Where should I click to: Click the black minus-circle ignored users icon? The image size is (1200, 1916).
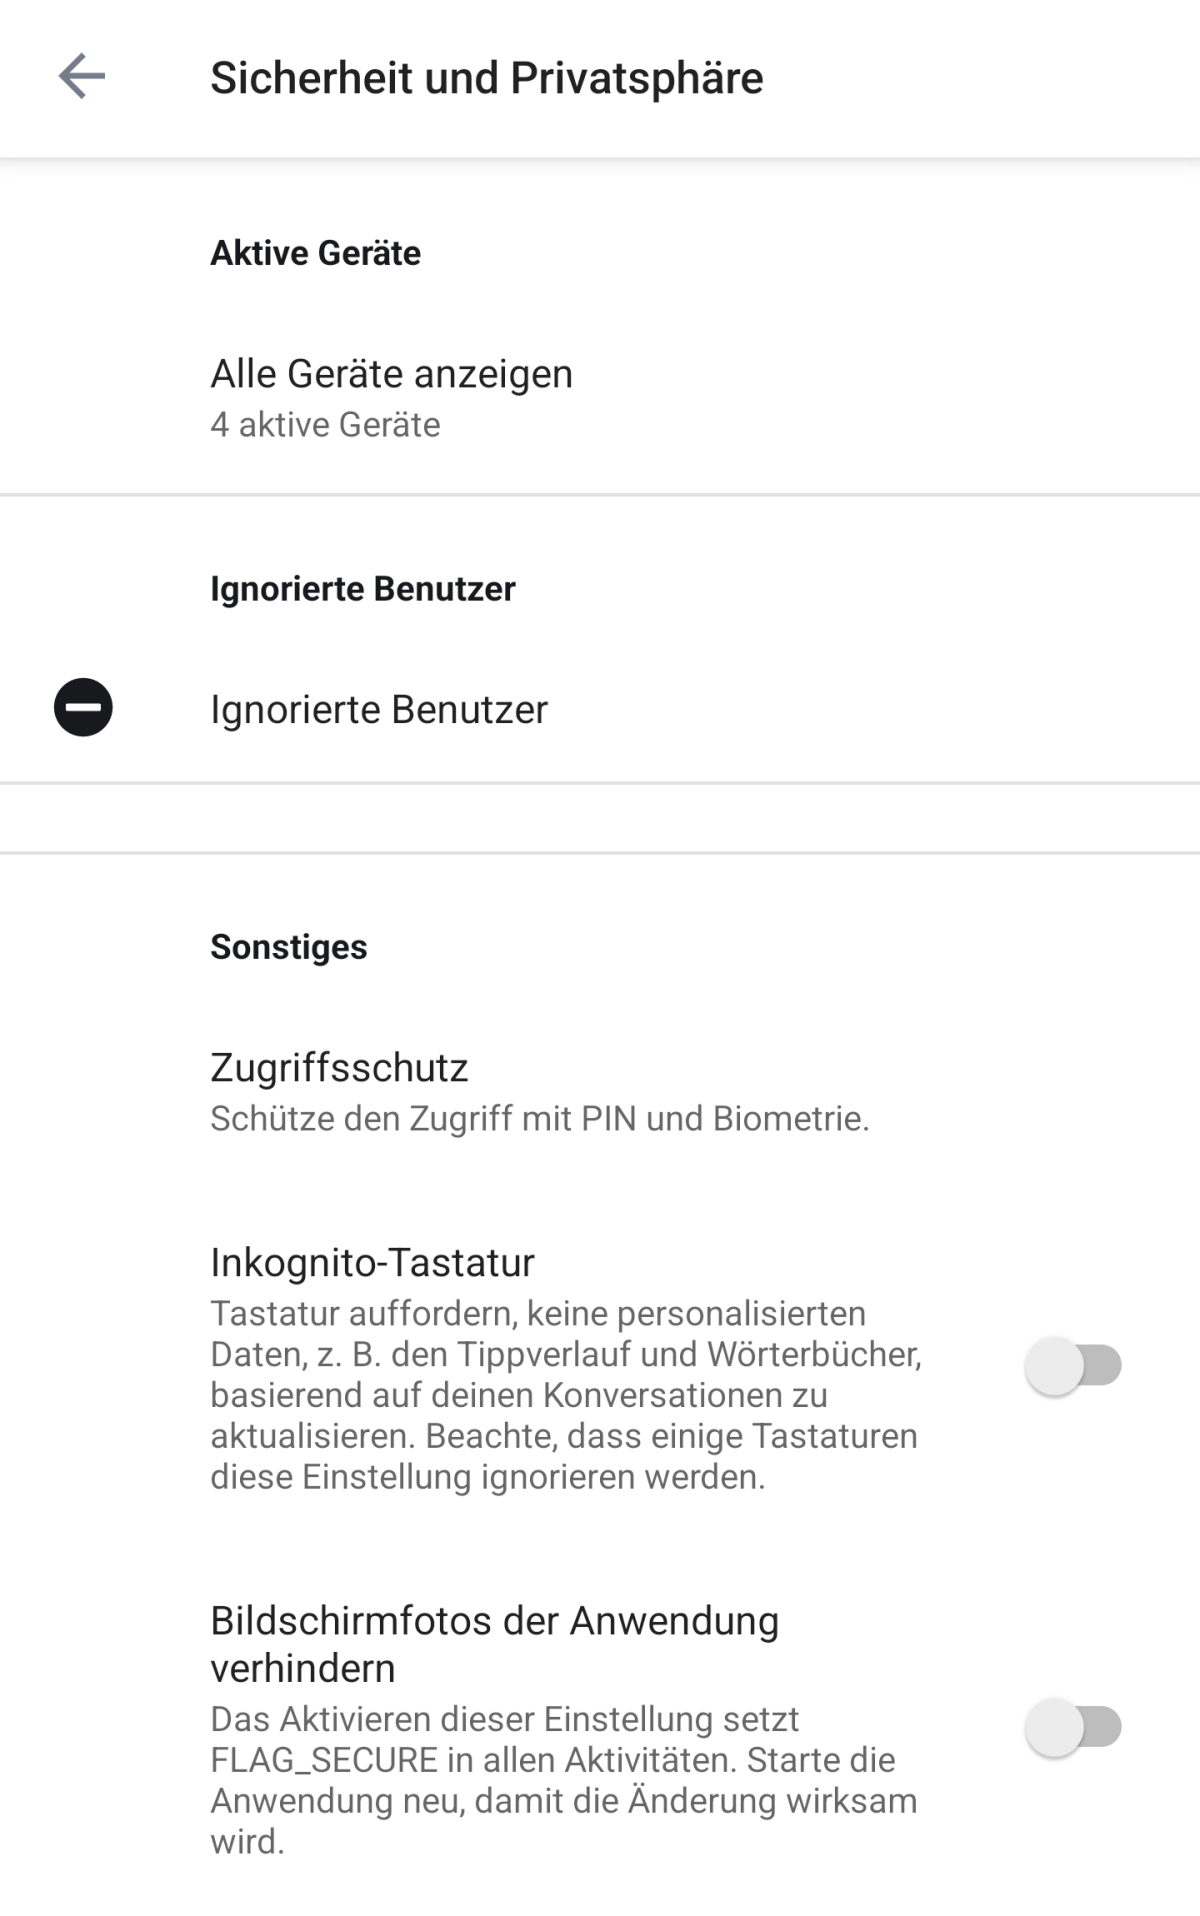click(x=83, y=708)
